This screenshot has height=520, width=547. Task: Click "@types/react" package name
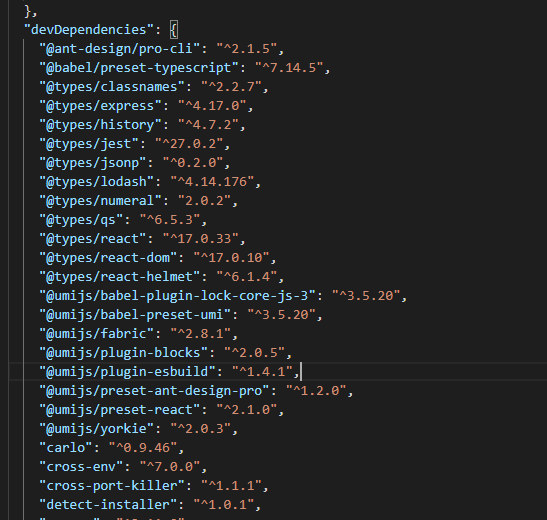tap(92, 239)
